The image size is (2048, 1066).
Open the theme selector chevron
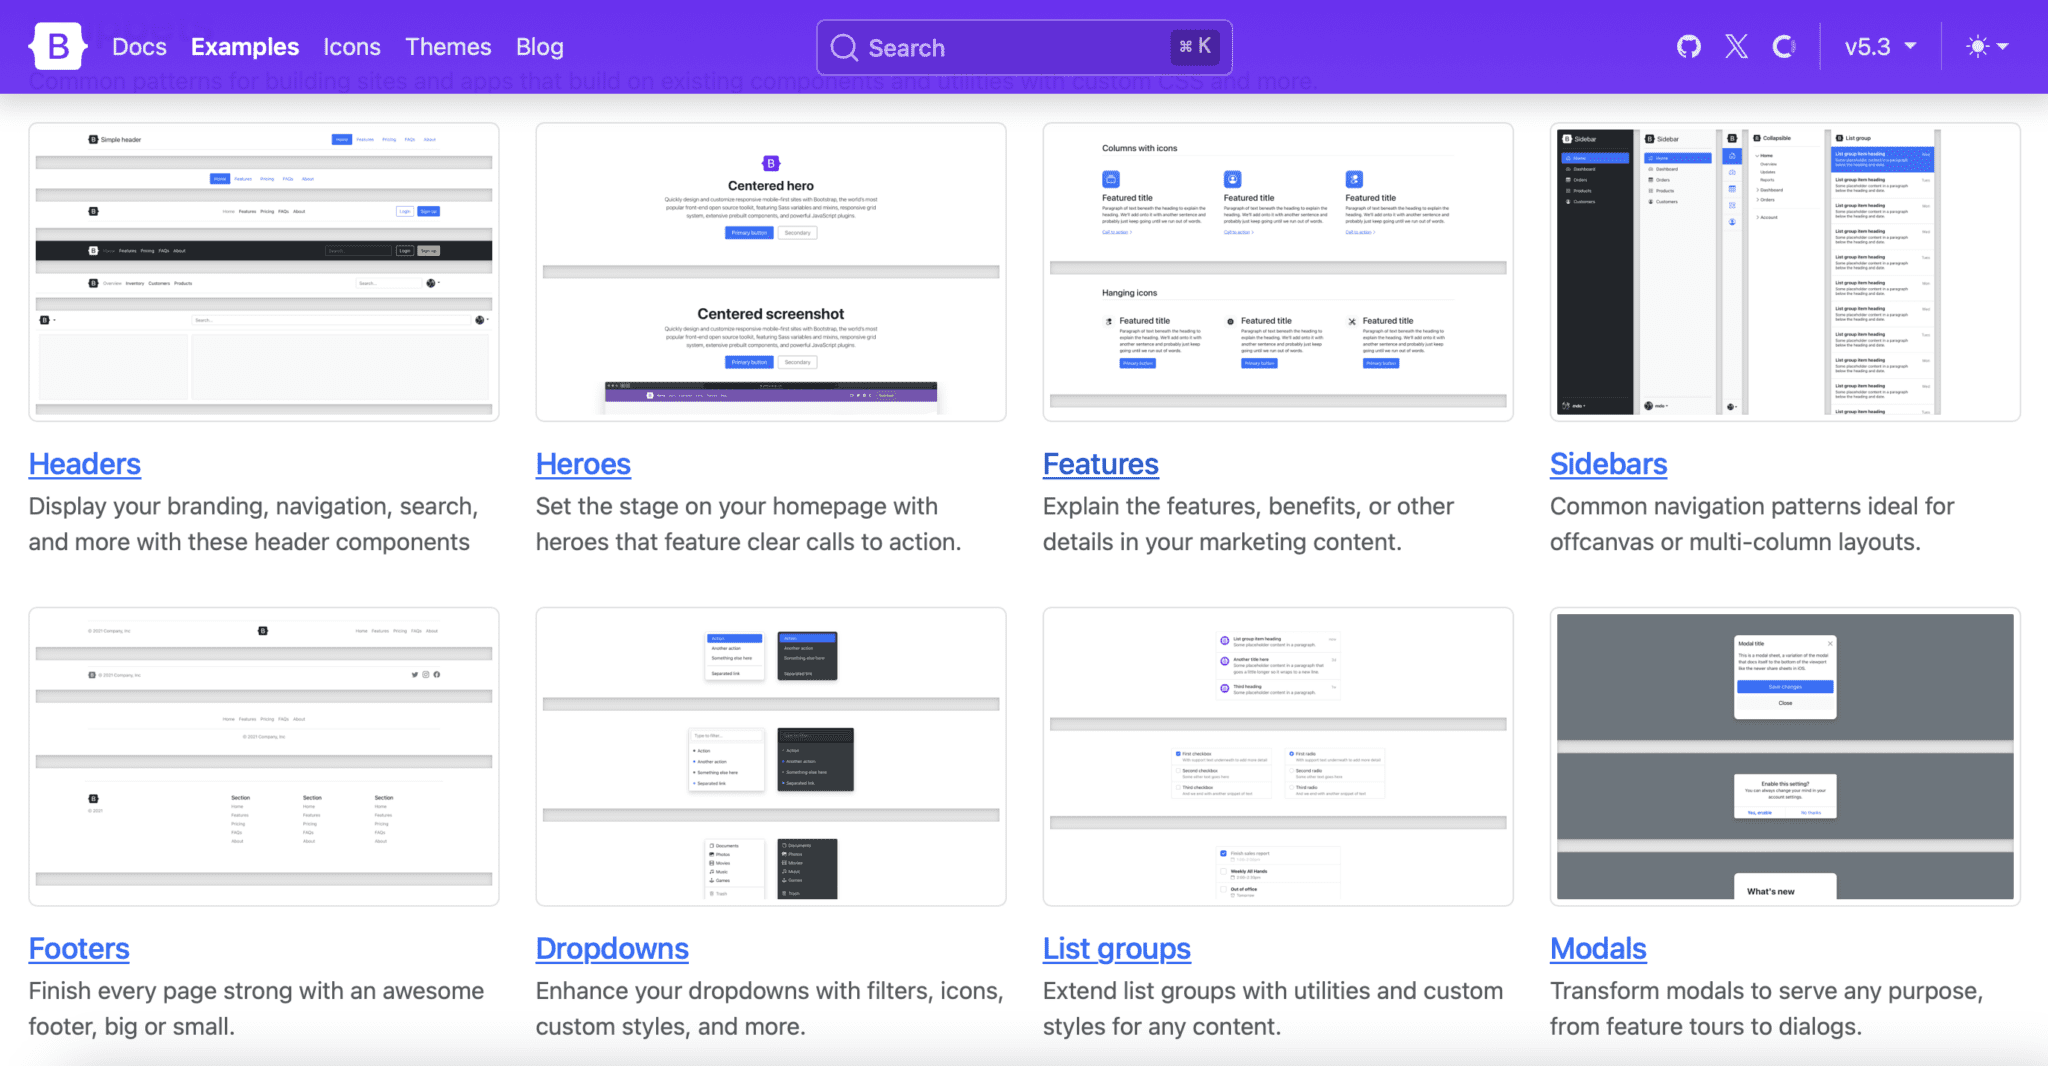[2002, 46]
